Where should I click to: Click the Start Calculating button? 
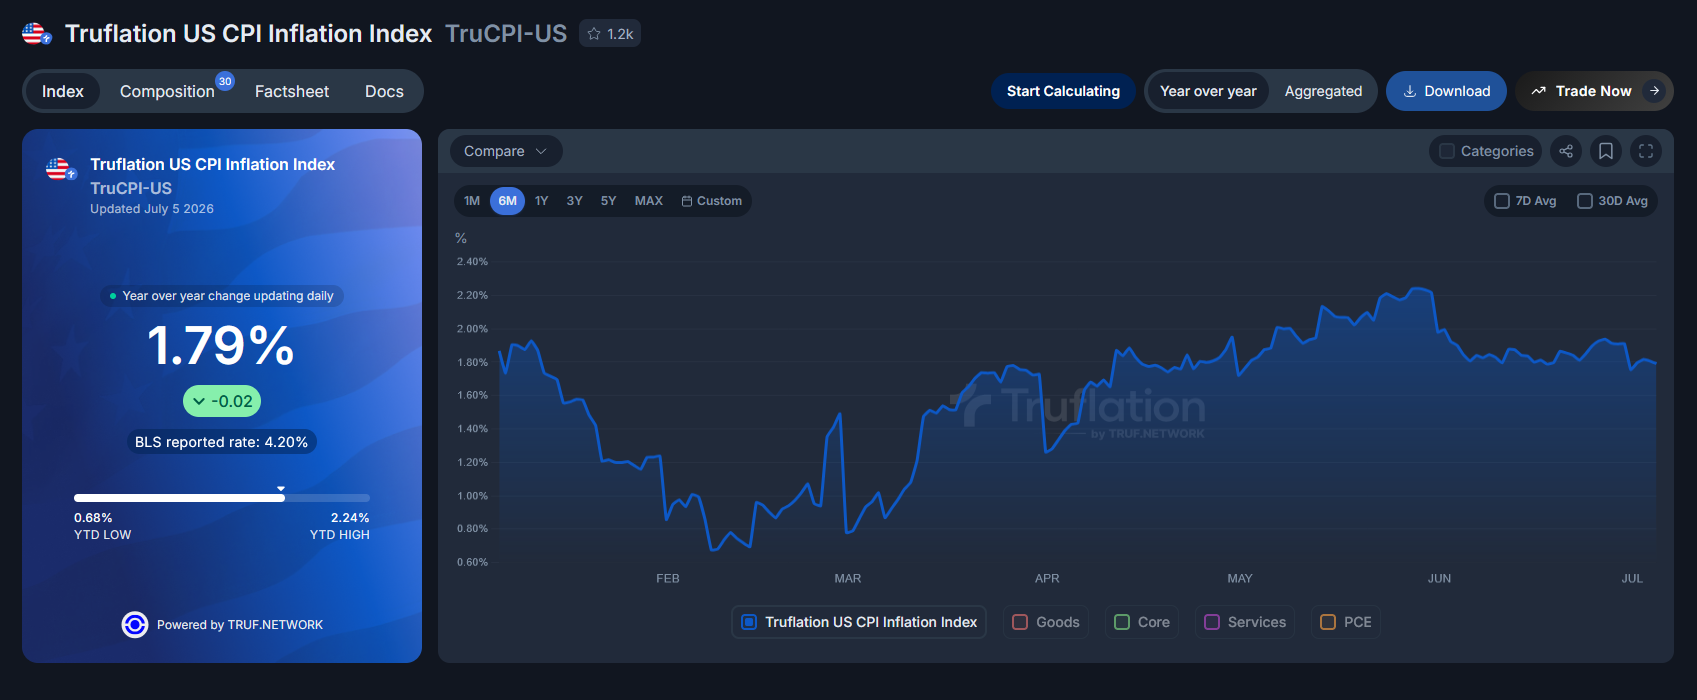click(x=1063, y=91)
